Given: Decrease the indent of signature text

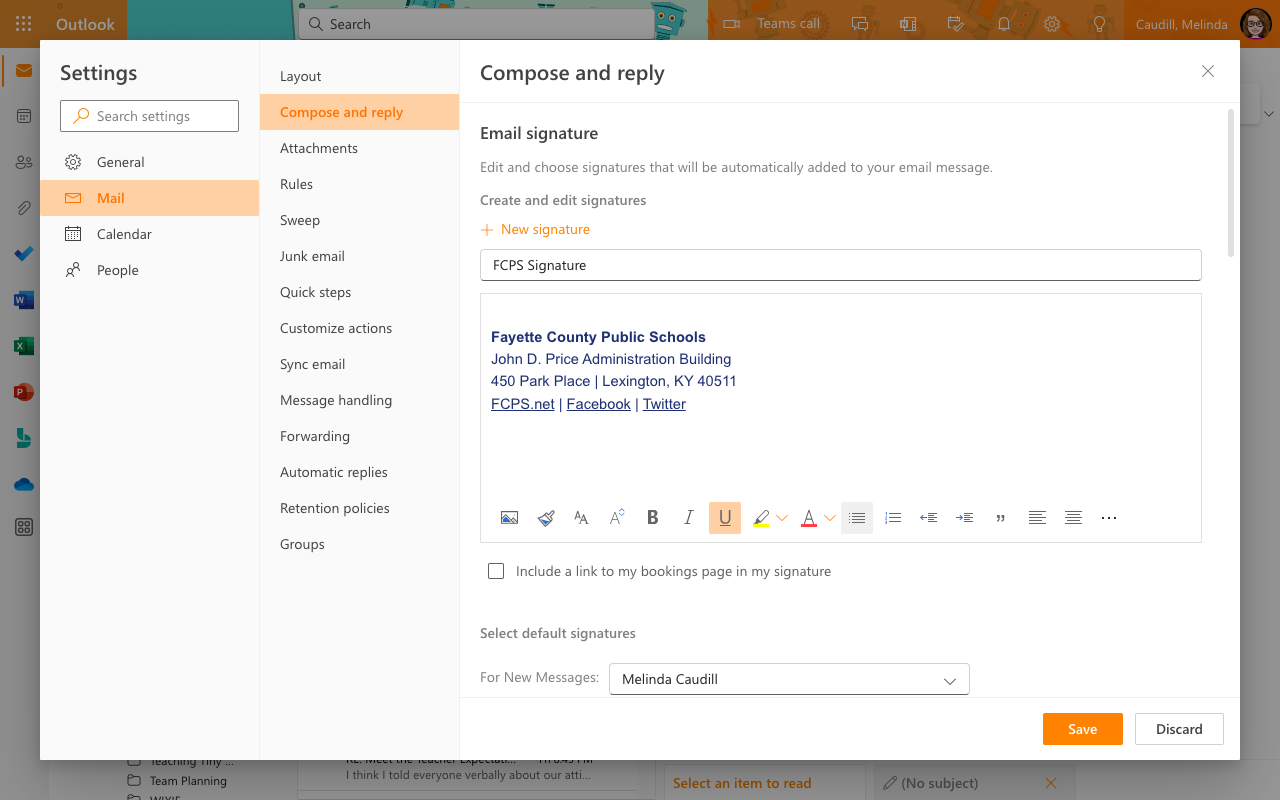Looking at the screenshot, I should pos(929,518).
